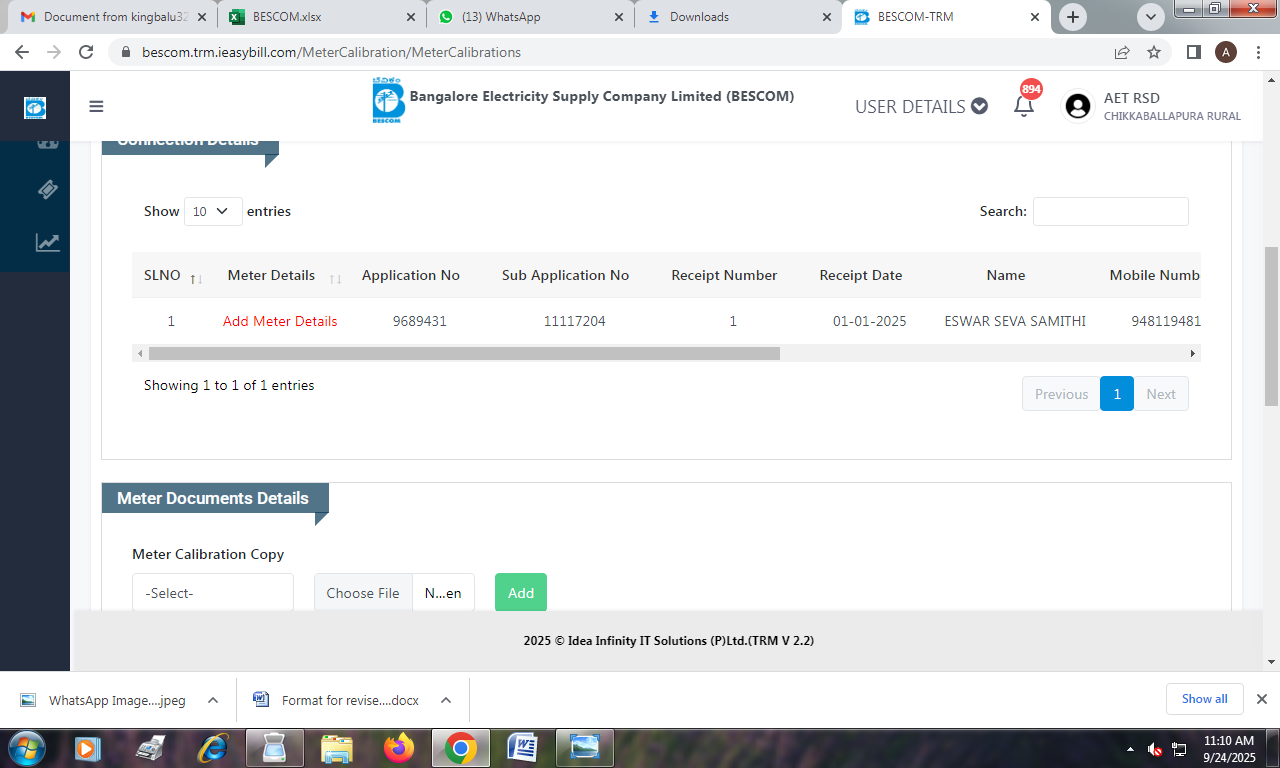The height and width of the screenshot is (768, 1280).
Task: Reload the BESCOM page
Action: (86, 52)
